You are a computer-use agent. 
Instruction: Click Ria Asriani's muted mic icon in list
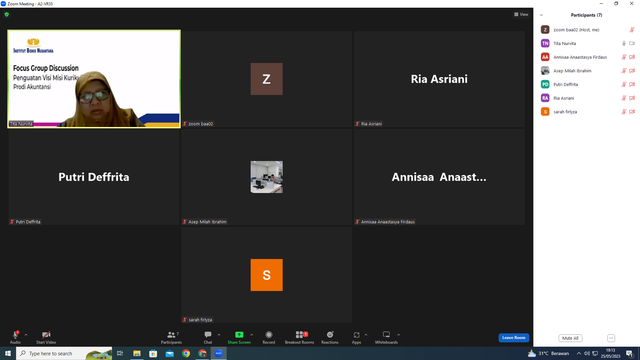pyautogui.click(x=624, y=98)
